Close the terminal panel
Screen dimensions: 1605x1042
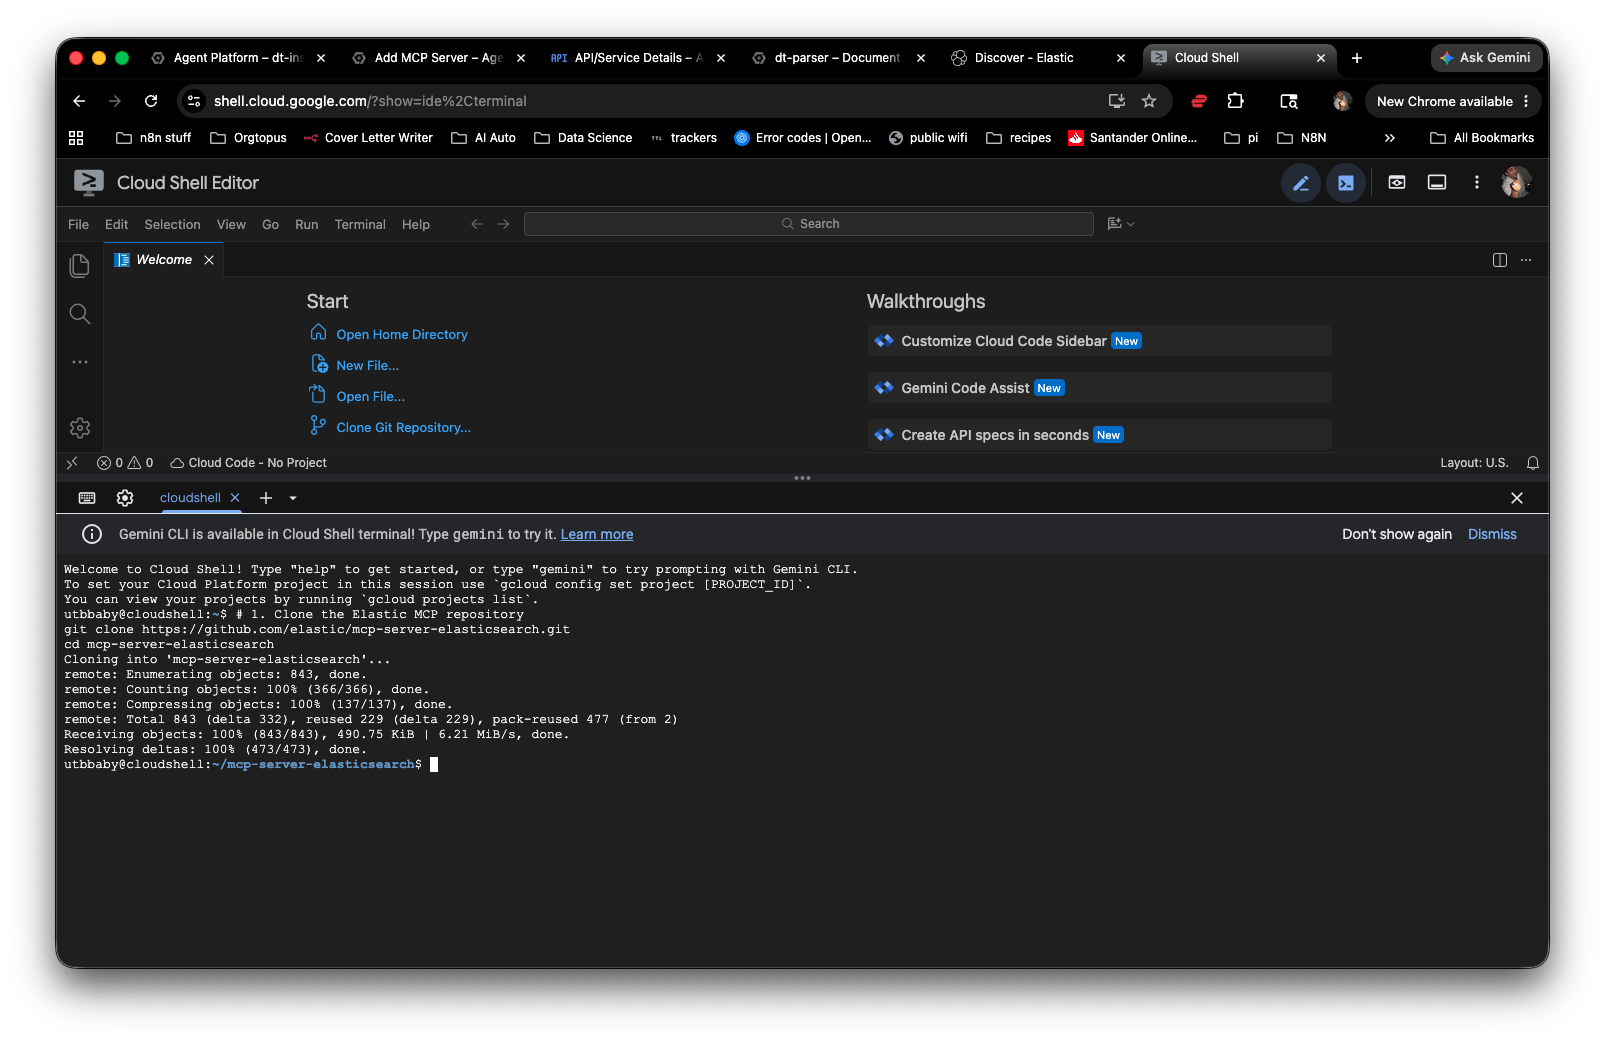[x=1517, y=498]
